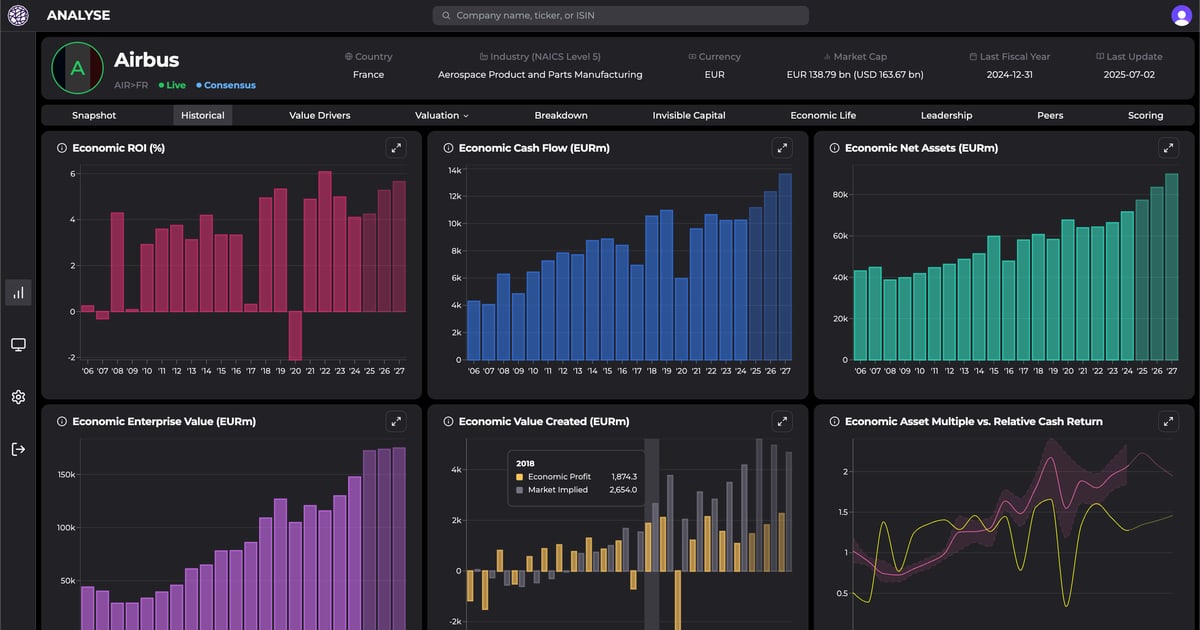Expand the Economic ROI chart fullscreen

pos(396,148)
